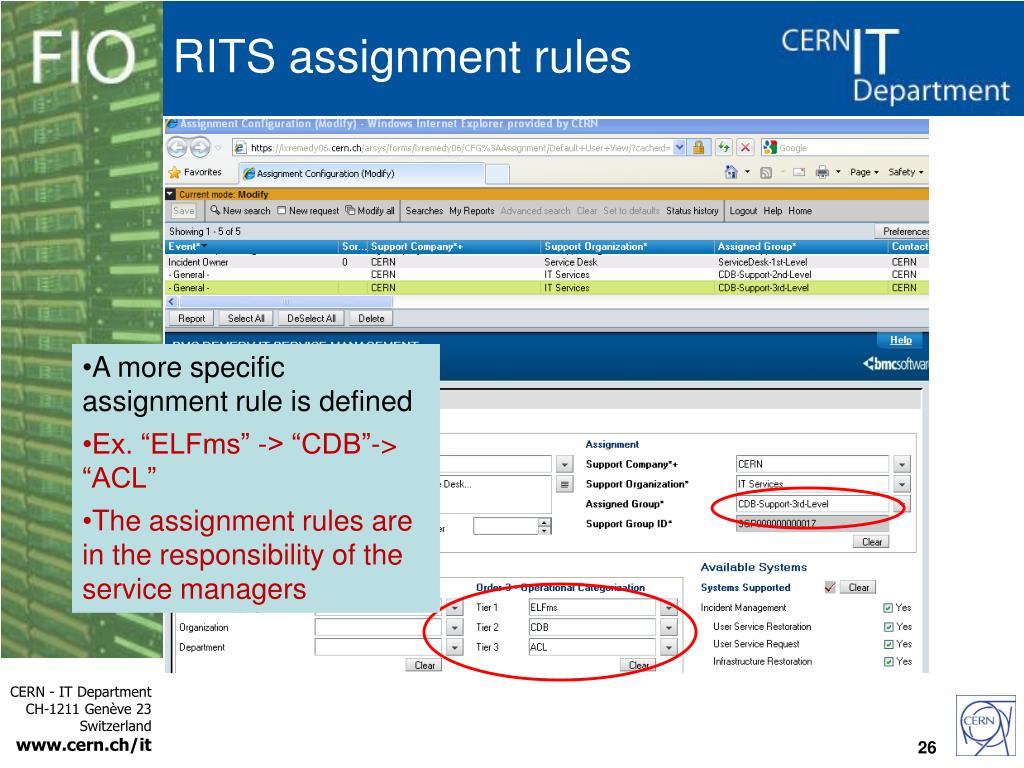Click the Print icon

[822, 172]
